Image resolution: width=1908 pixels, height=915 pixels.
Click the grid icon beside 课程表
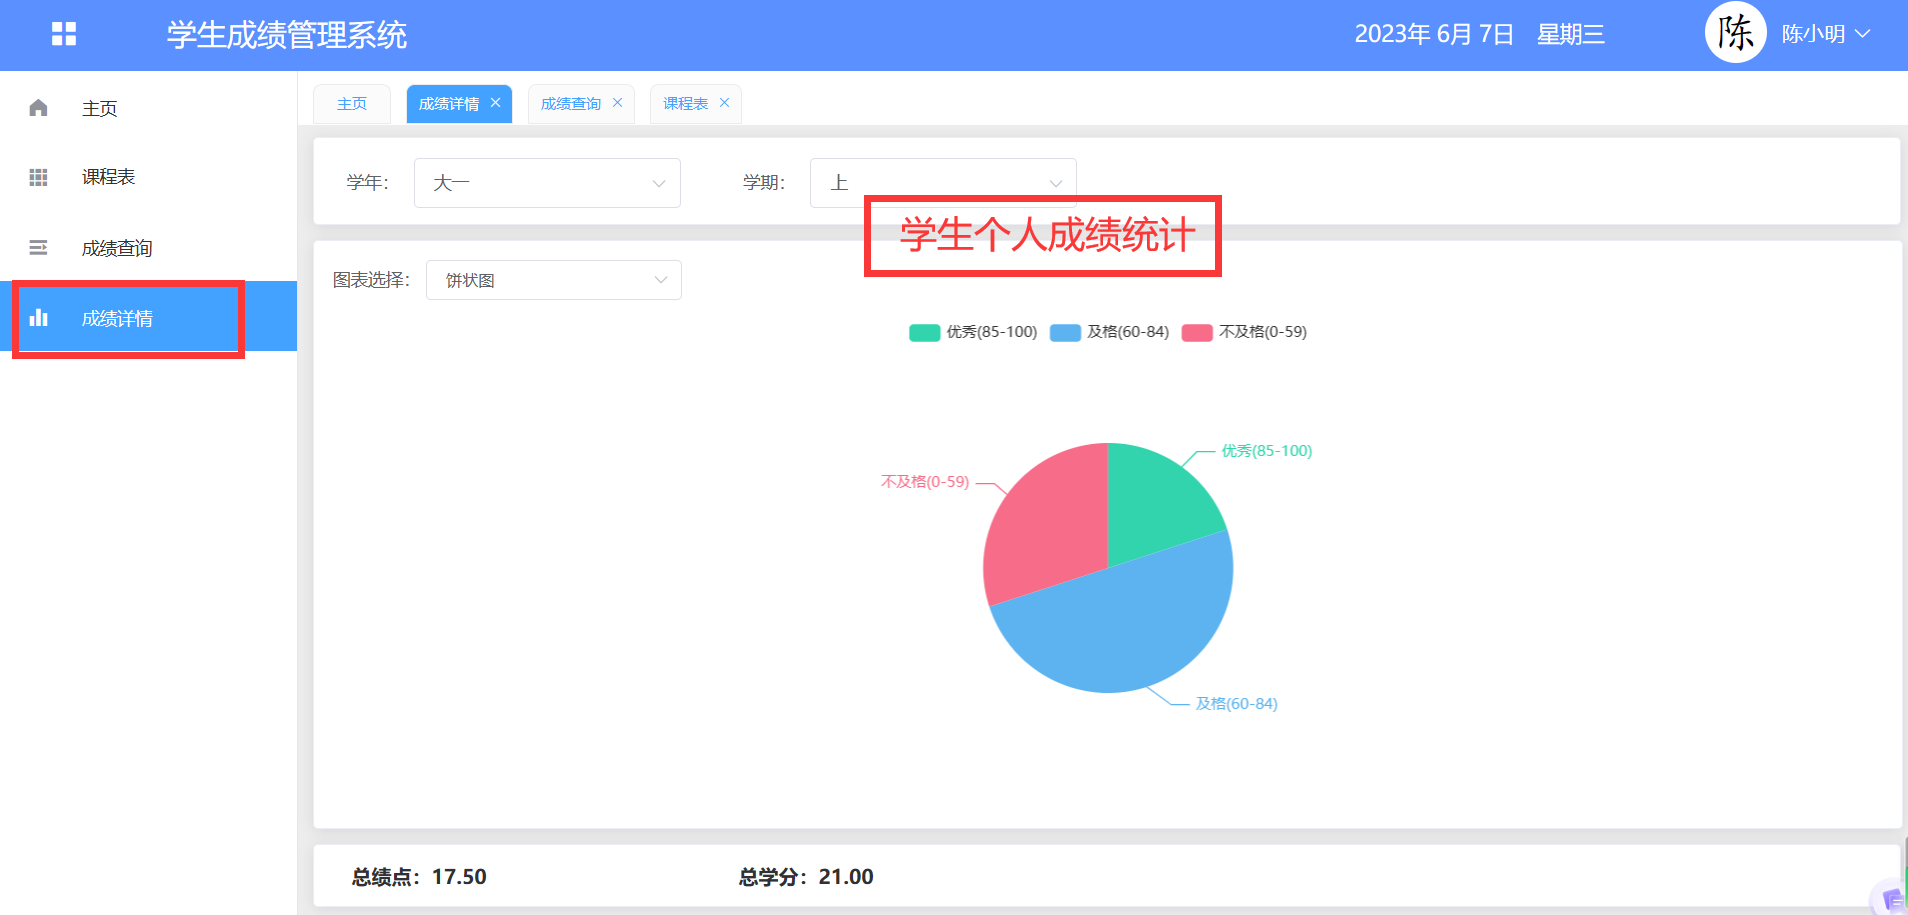click(x=38, y=177)
